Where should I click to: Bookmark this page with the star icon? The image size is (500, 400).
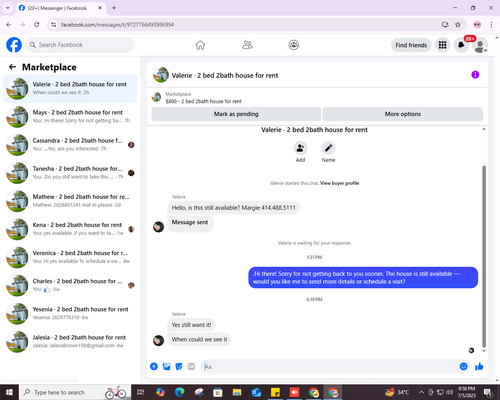tap(458, 25)
